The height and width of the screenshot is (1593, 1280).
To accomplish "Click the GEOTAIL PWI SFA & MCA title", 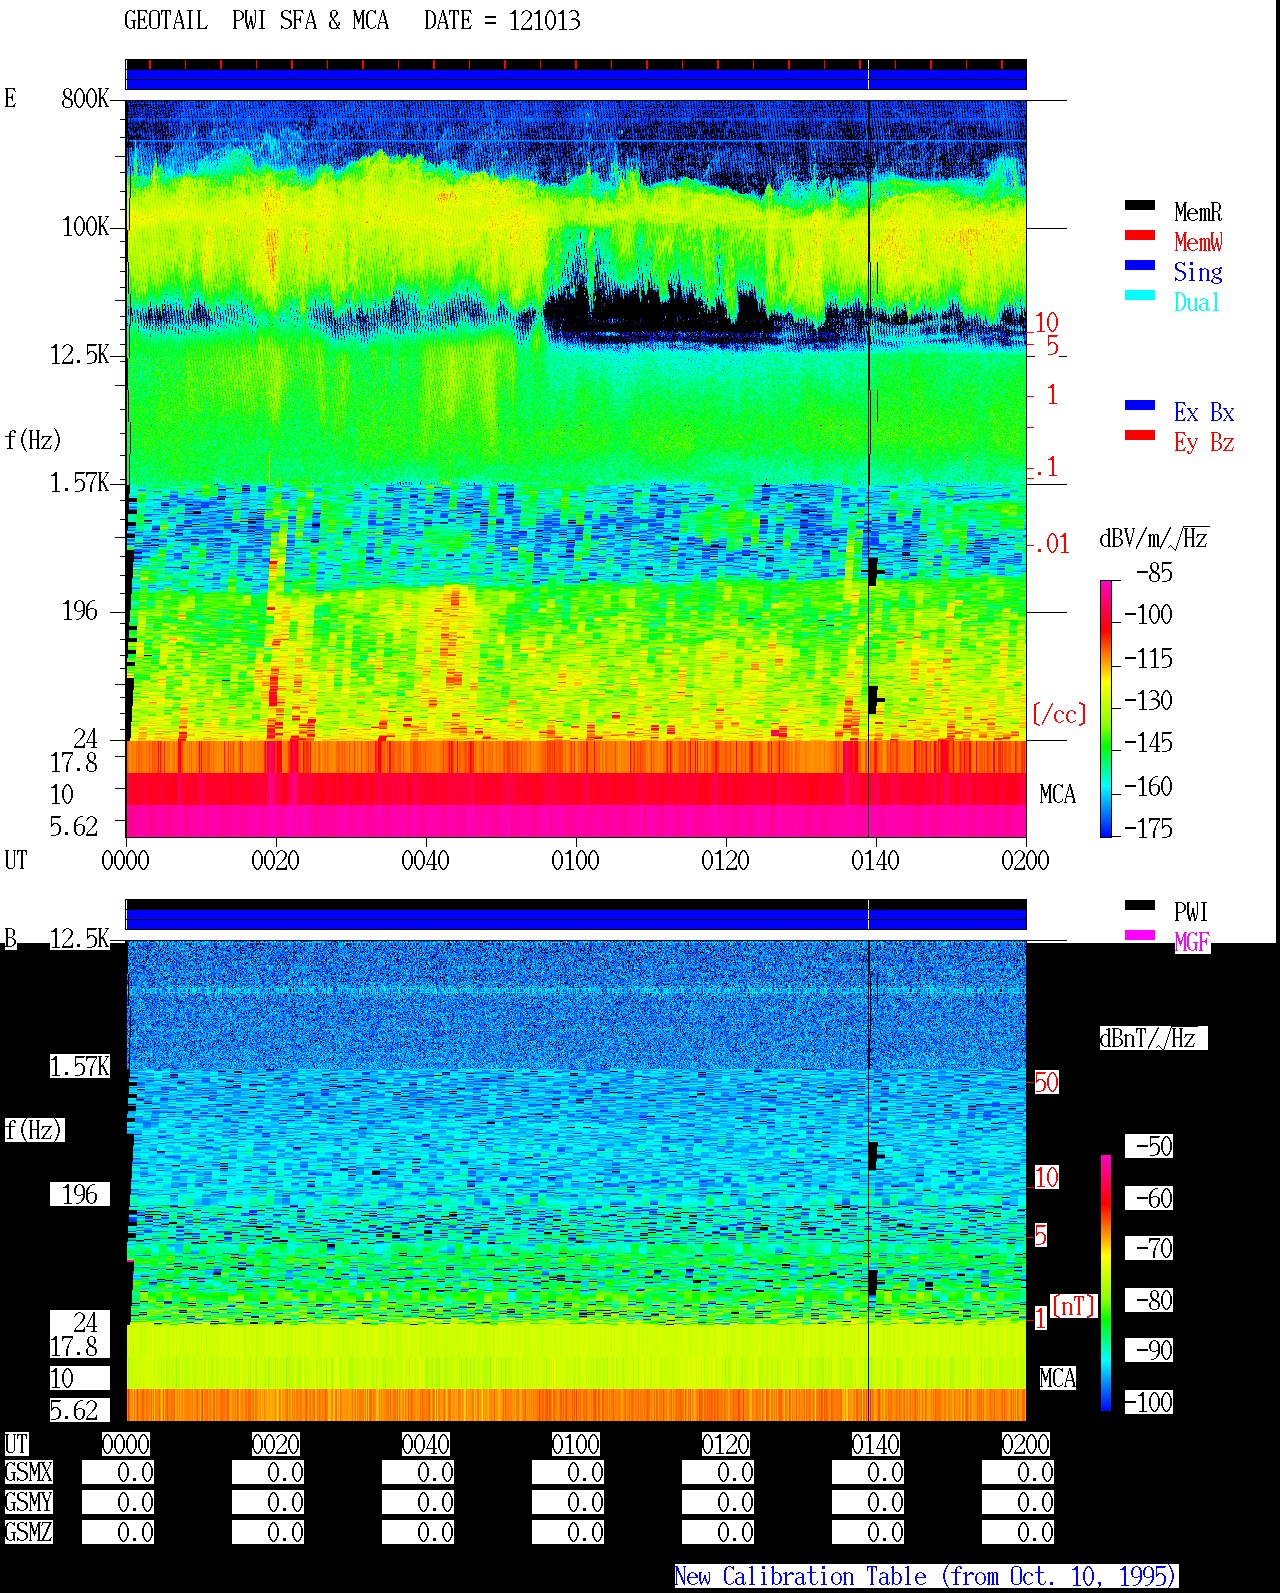I will [x=257, y=21].
